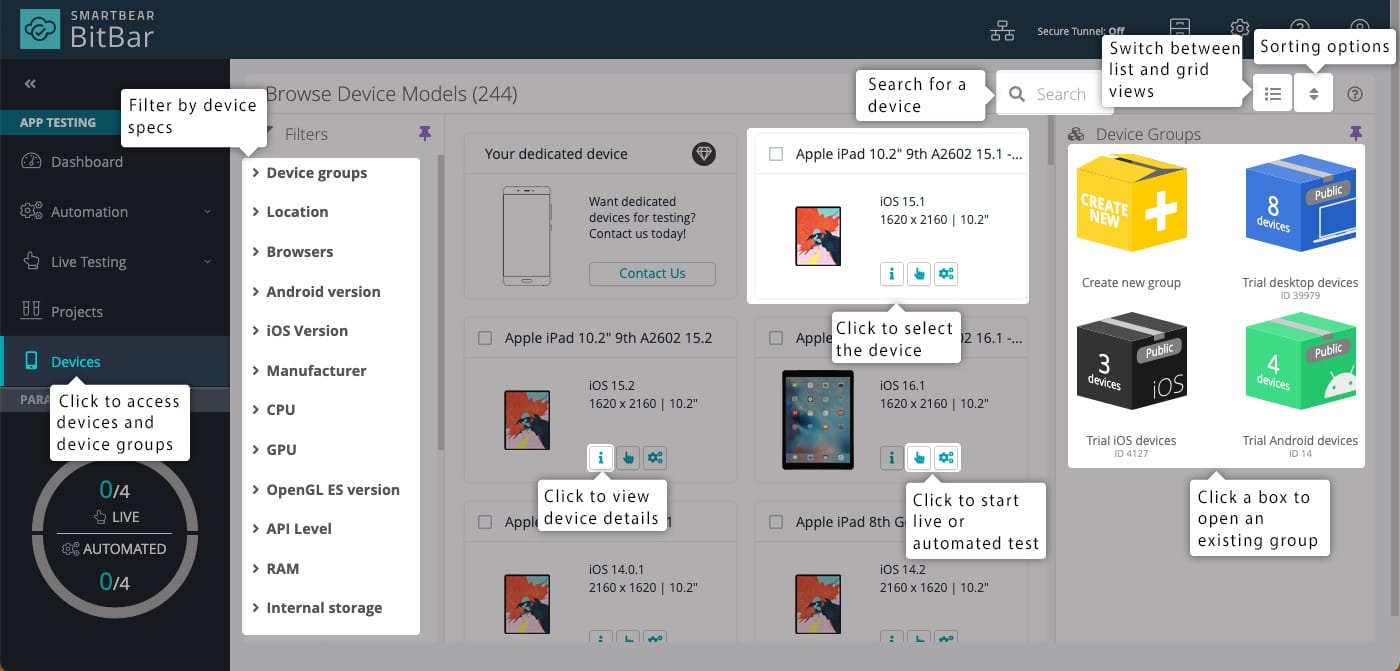Tick checkbox of the iOS 16.1 iPad card
Screen dimensions: 1400x671
click(x=776, y=338)
